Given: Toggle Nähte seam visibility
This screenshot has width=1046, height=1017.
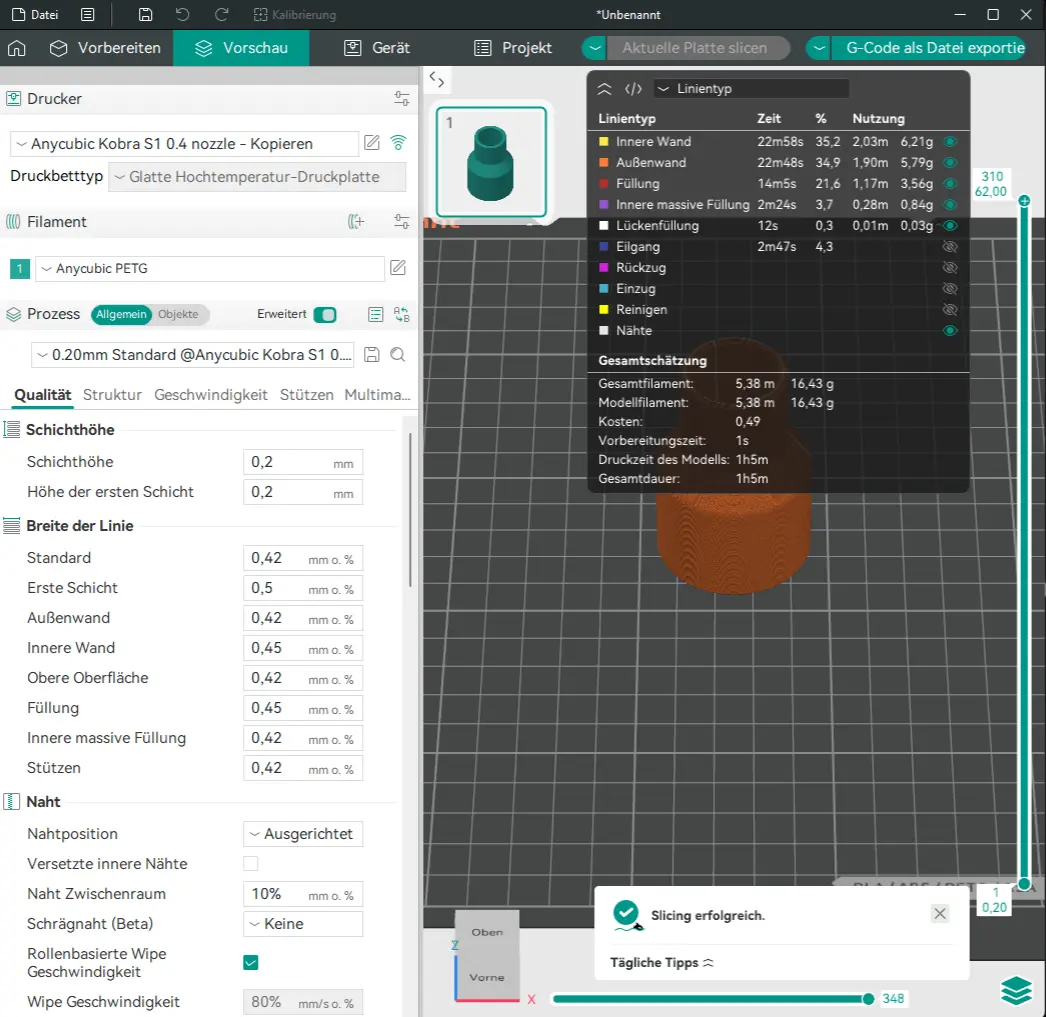Looking at the screenshot, I should 950,331.
